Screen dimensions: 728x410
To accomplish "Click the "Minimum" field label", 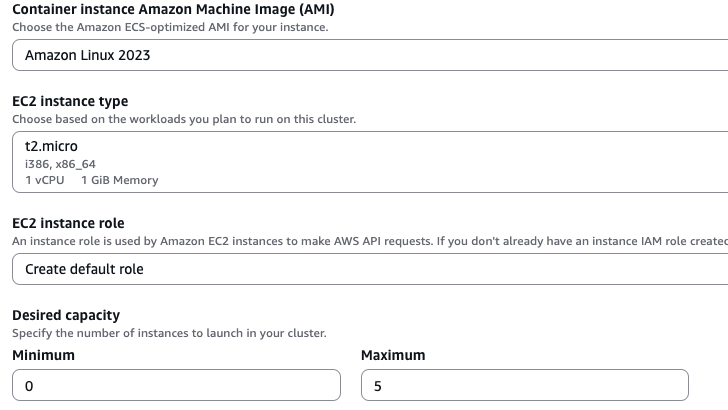I will tap(44, 355).
